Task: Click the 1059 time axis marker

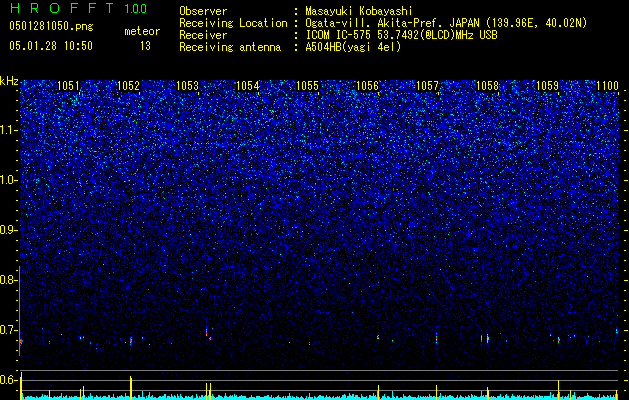Action: click(547, 86)
